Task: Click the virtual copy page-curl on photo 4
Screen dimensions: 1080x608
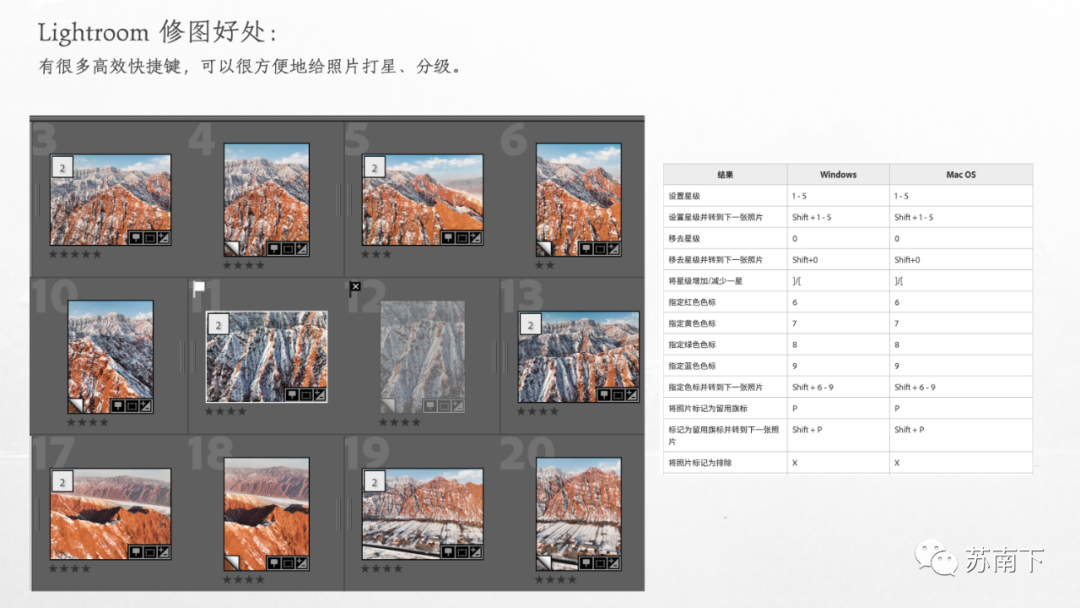Action: (x=232, y=248)
